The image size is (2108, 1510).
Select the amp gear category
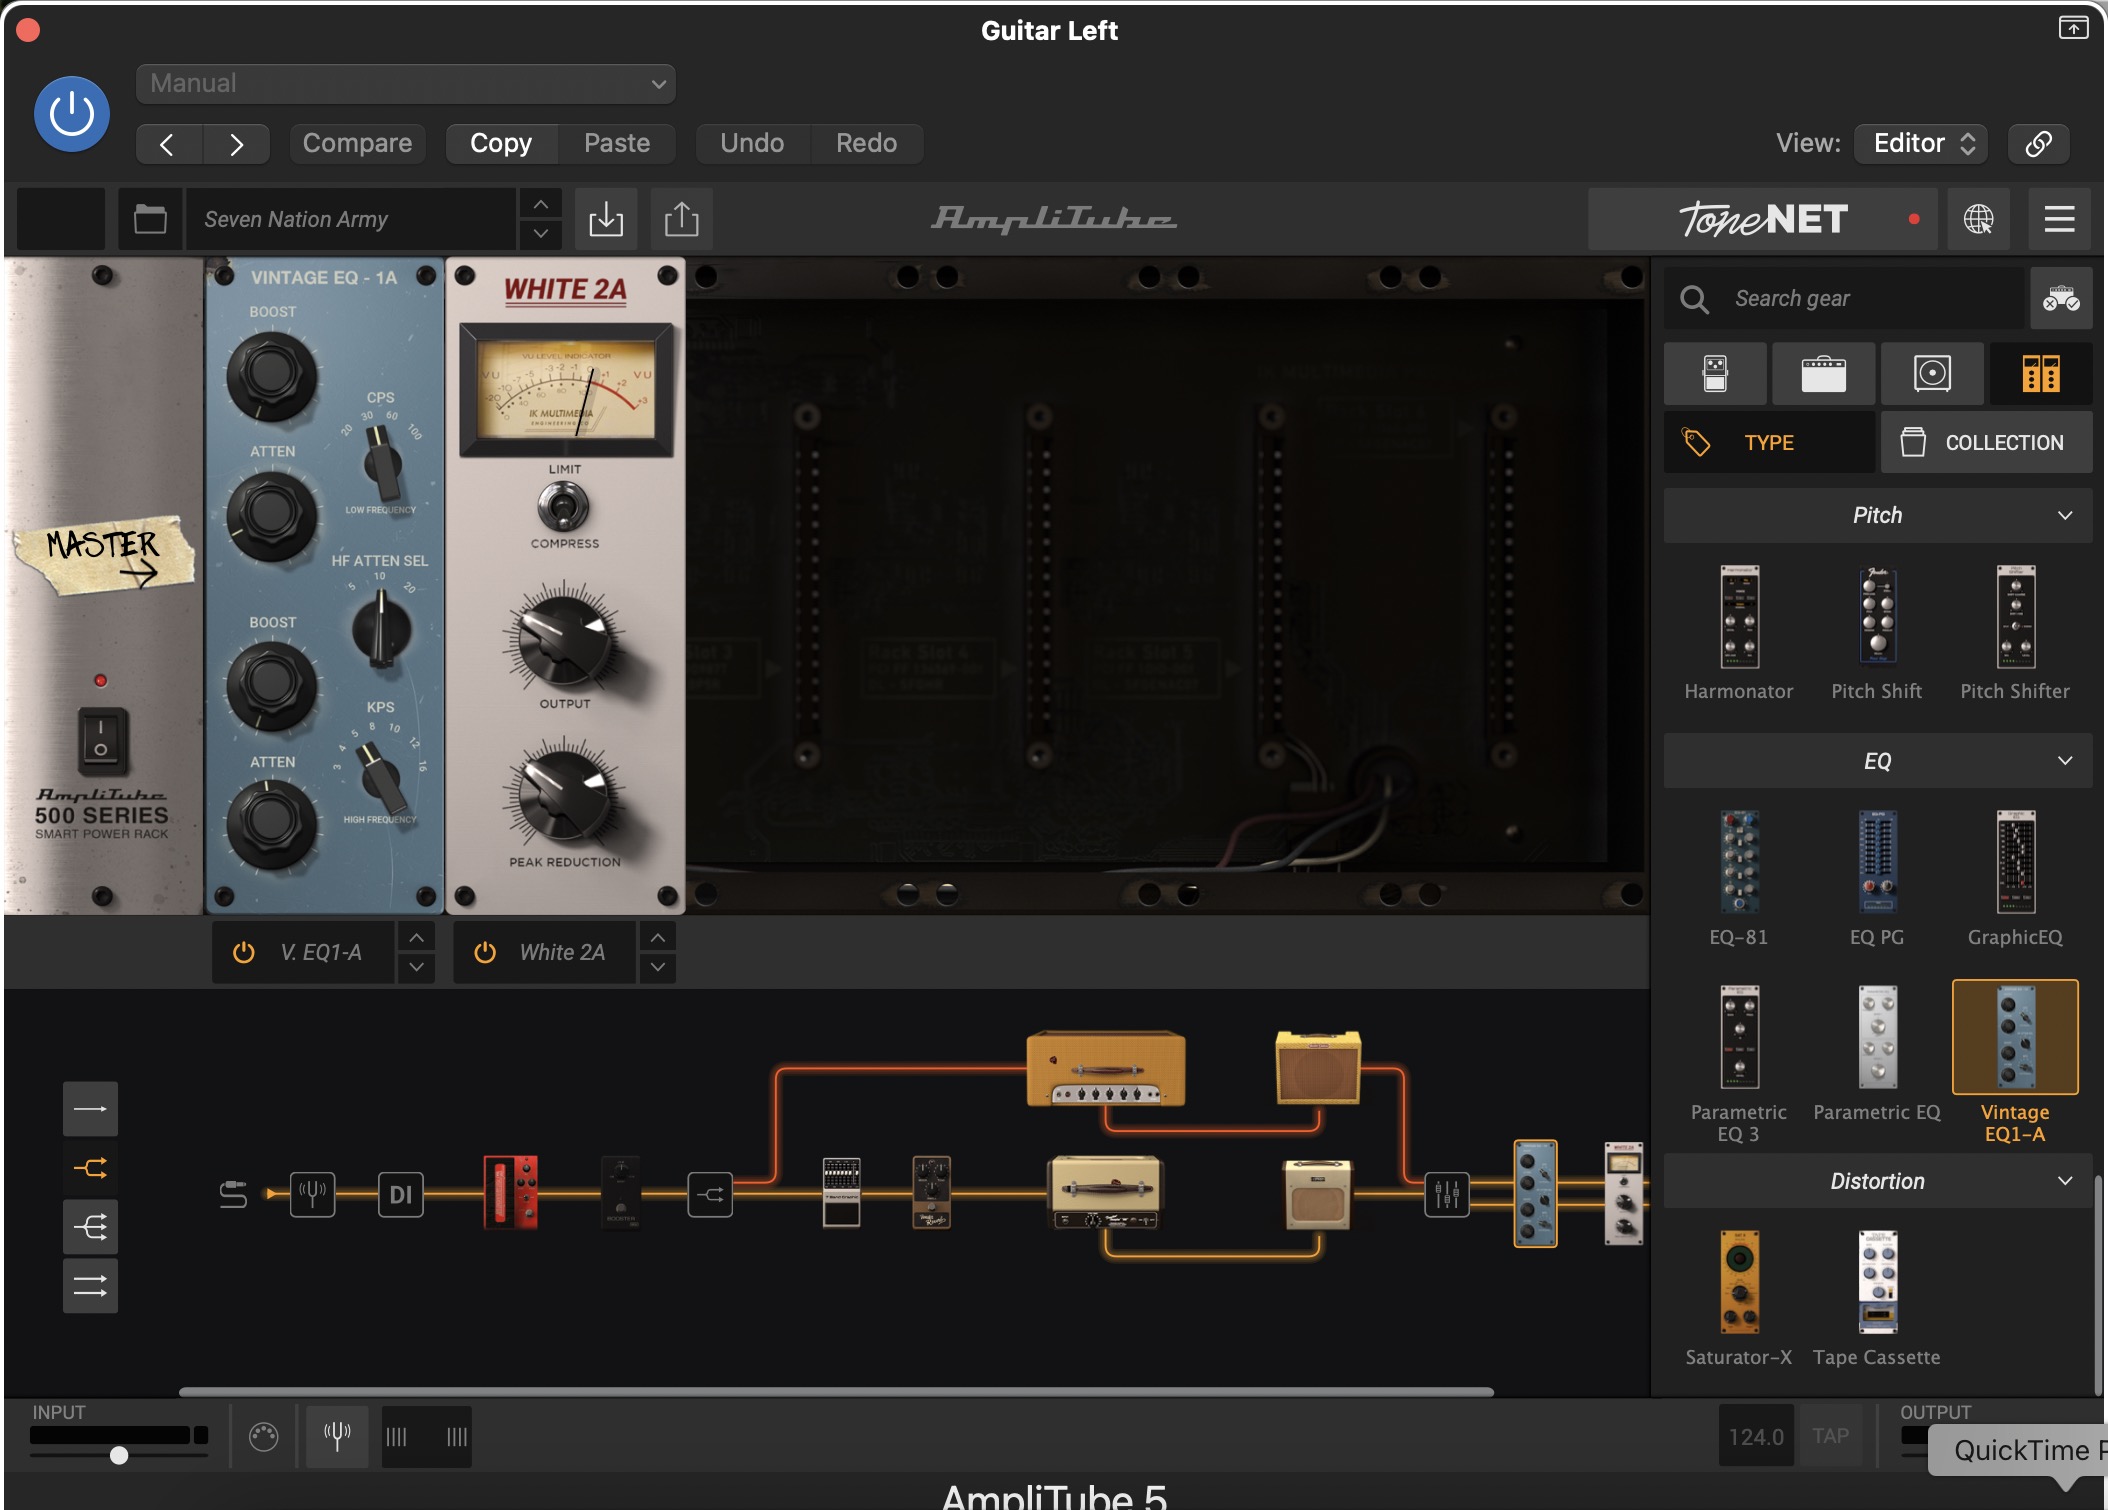1823,374
